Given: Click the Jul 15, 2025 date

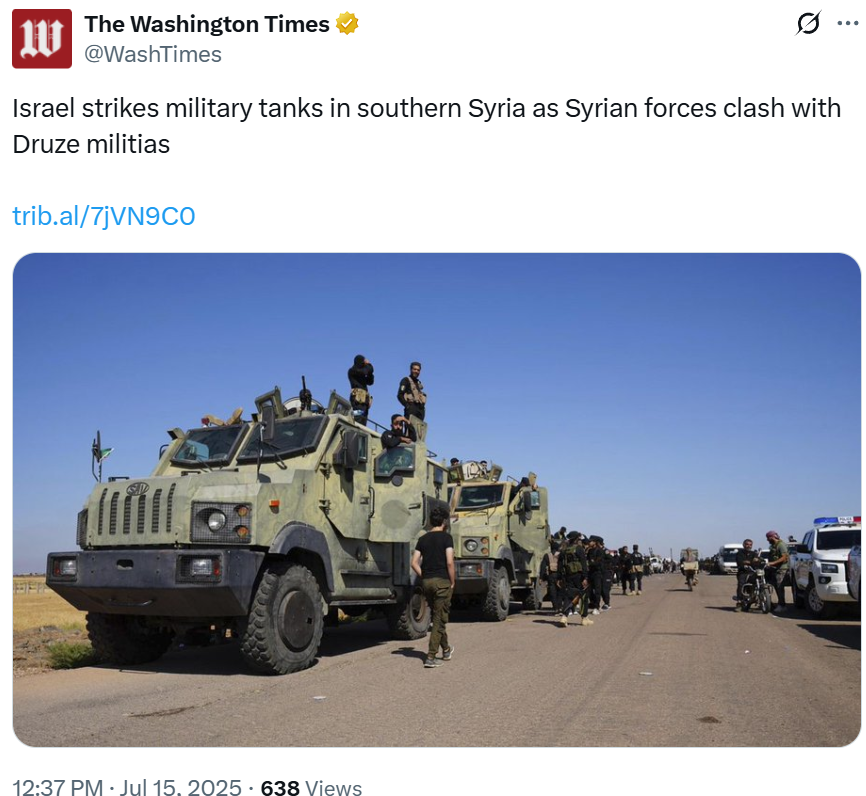Looking at the screenshot, I should pyautogui.click(x=181, y=787).
